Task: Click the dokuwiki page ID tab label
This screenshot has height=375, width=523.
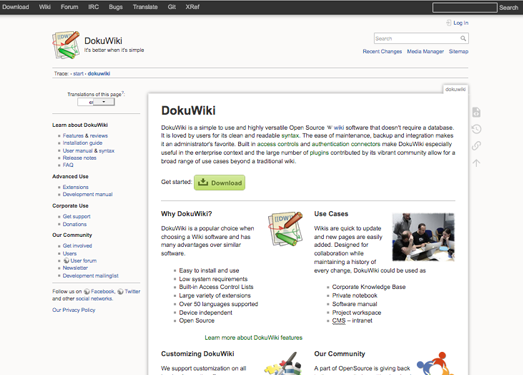Action: pos(455,89)
